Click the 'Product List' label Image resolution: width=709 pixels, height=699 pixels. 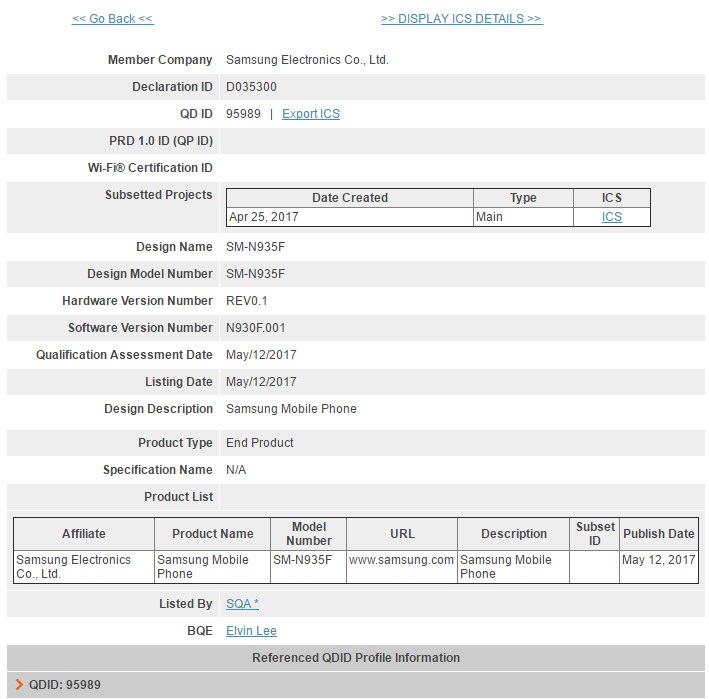click(179, 496)
